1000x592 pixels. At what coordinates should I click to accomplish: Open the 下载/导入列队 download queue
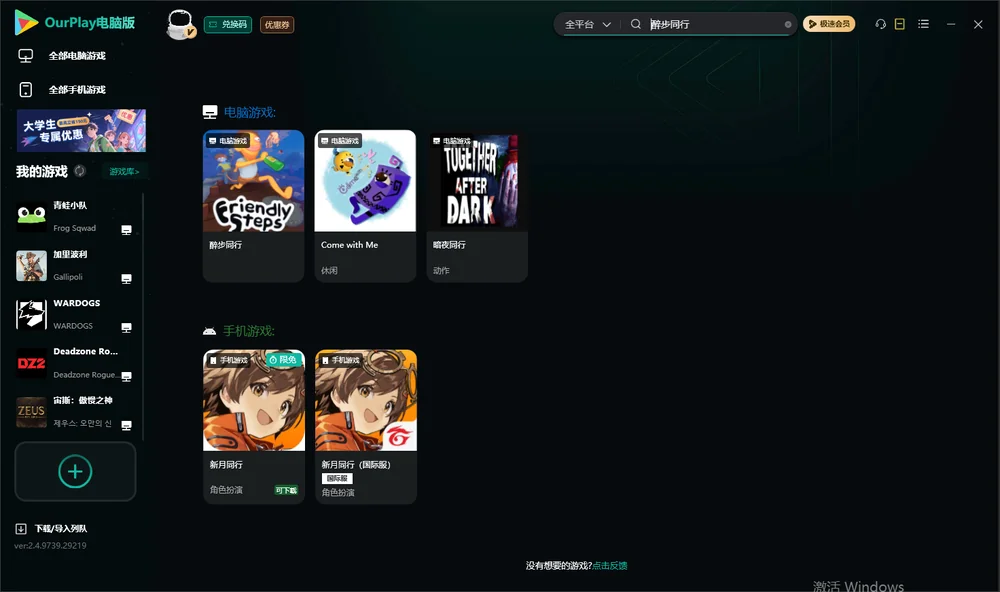tap(51, 529)
